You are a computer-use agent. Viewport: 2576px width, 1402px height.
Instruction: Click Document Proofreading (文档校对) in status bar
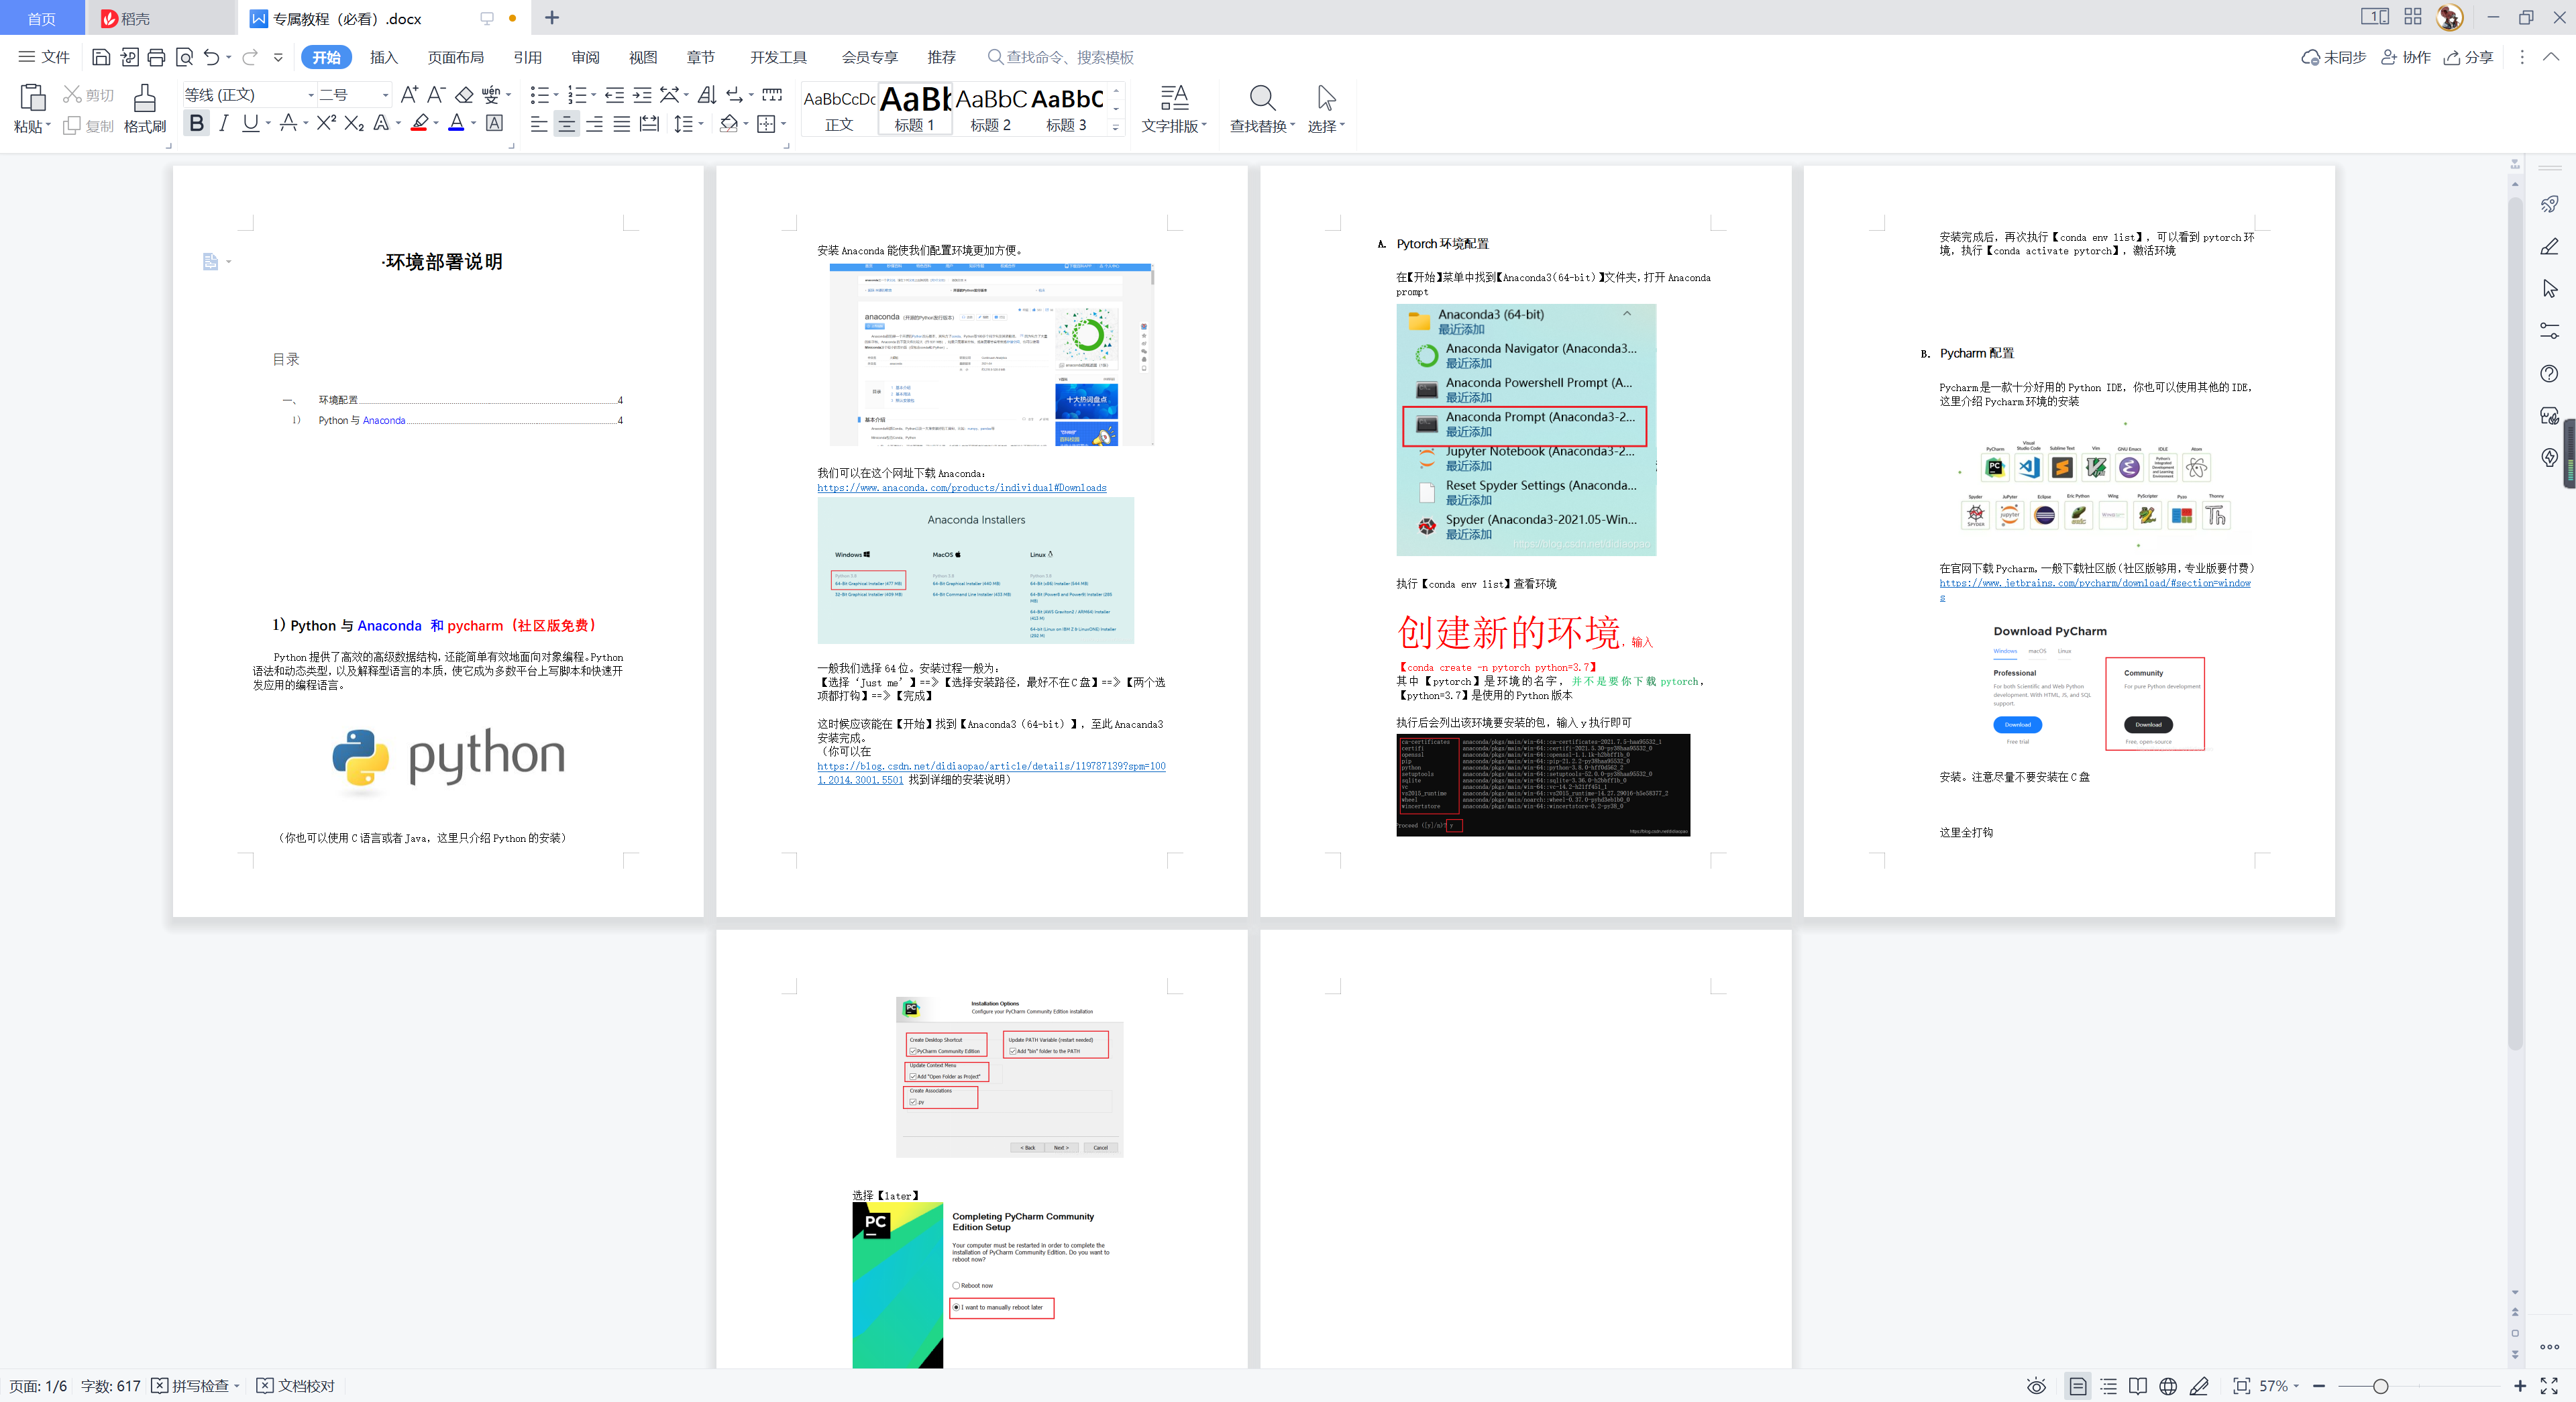pyautogui.click(x=296, y=1386)
